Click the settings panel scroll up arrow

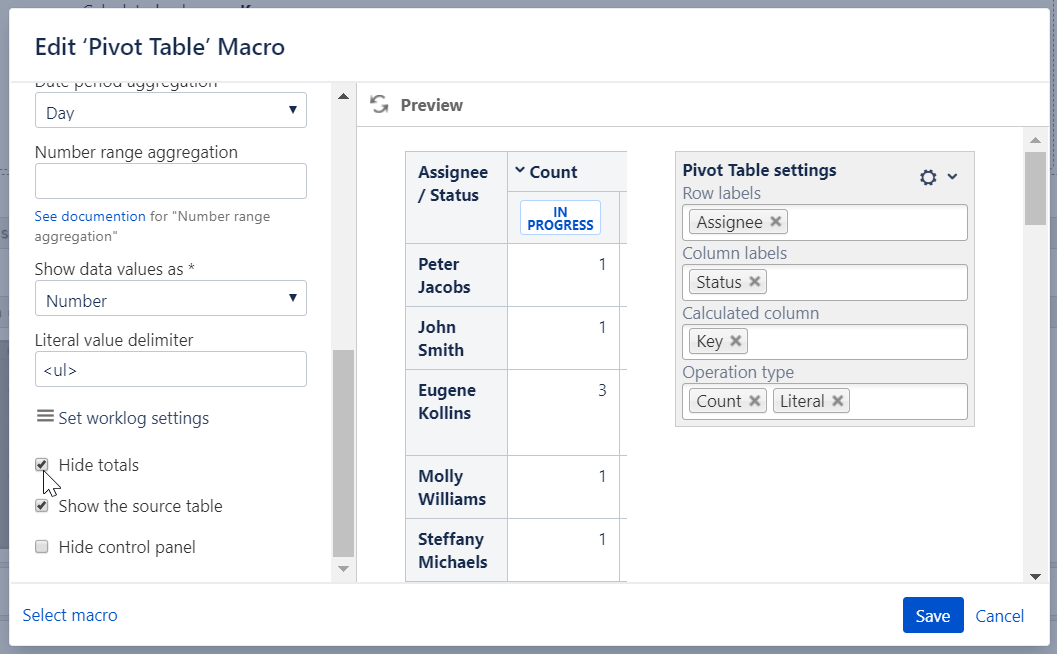point(343,97)
